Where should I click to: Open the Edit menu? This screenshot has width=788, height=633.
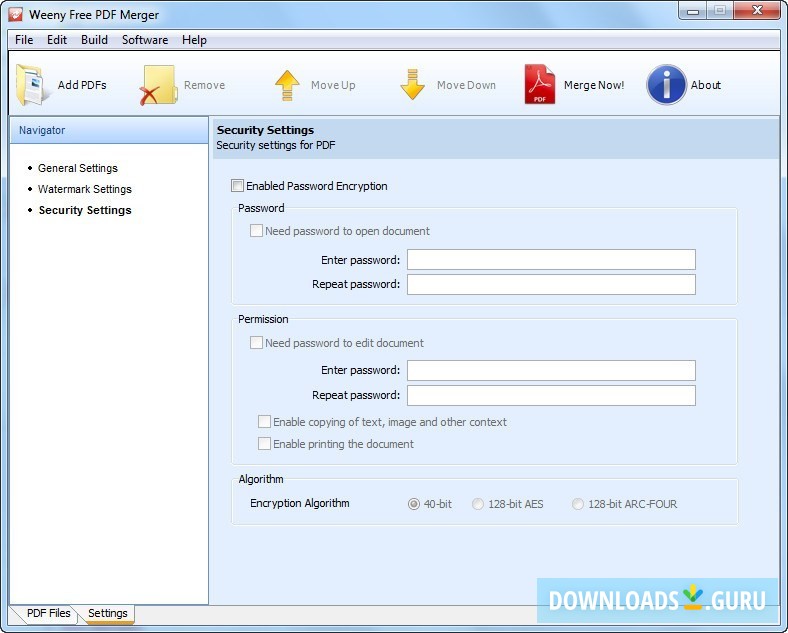tap(57, 40)
